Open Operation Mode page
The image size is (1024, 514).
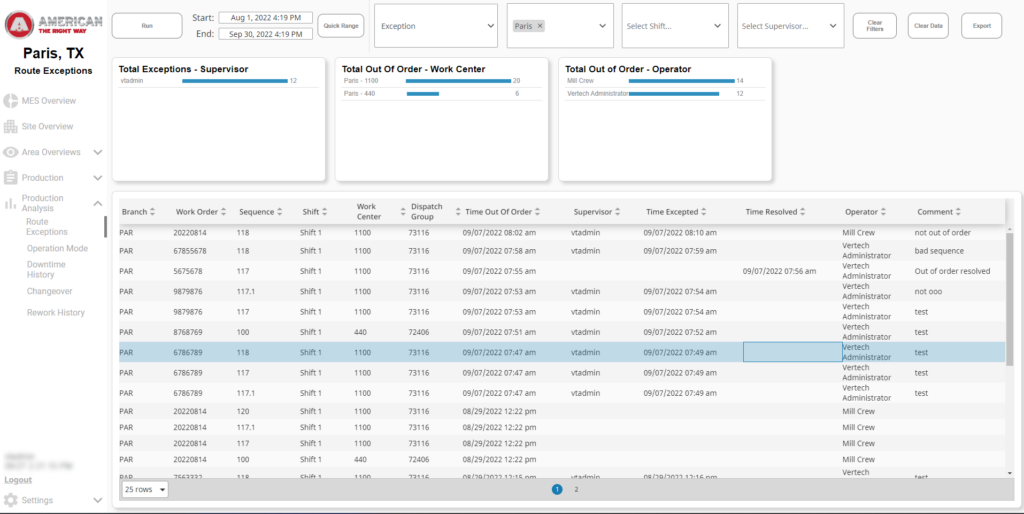point(57,248)
